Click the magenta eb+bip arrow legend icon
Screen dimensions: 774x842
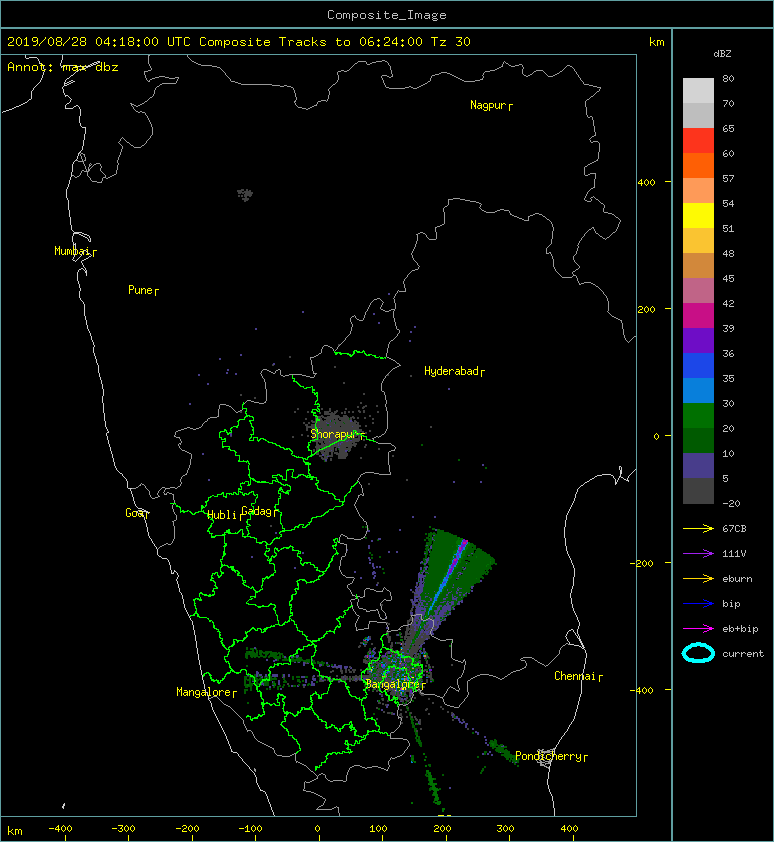pos(698,628)
